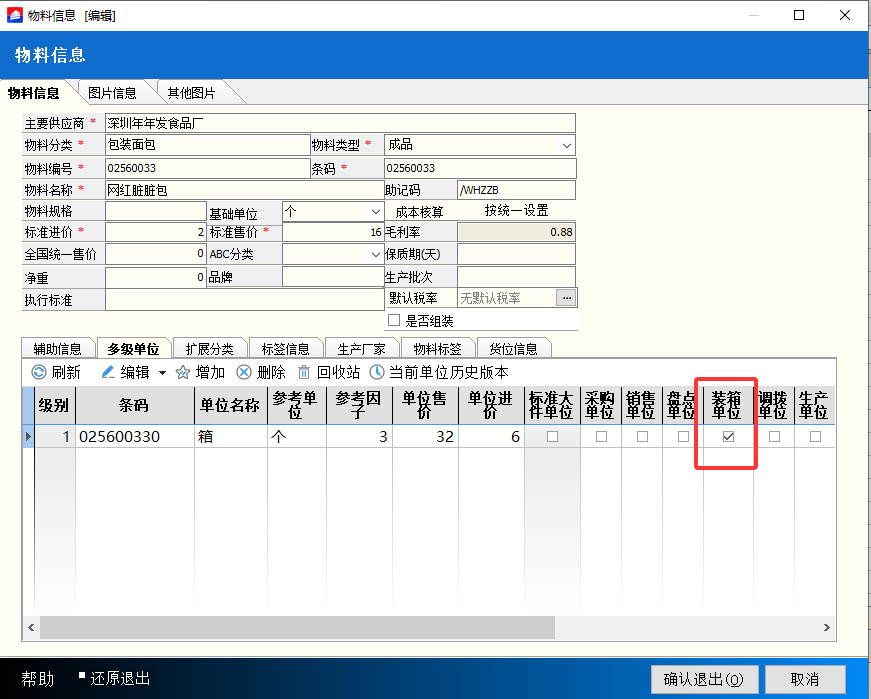This screenshot has height=699, width=871.
Task: Switch to 其他图片 tab
Action: (192, 93)
